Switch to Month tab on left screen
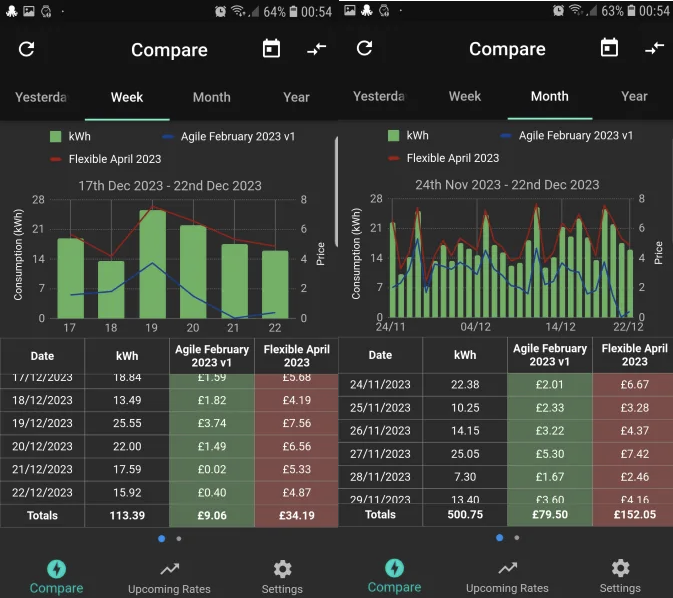 point(212,97)
